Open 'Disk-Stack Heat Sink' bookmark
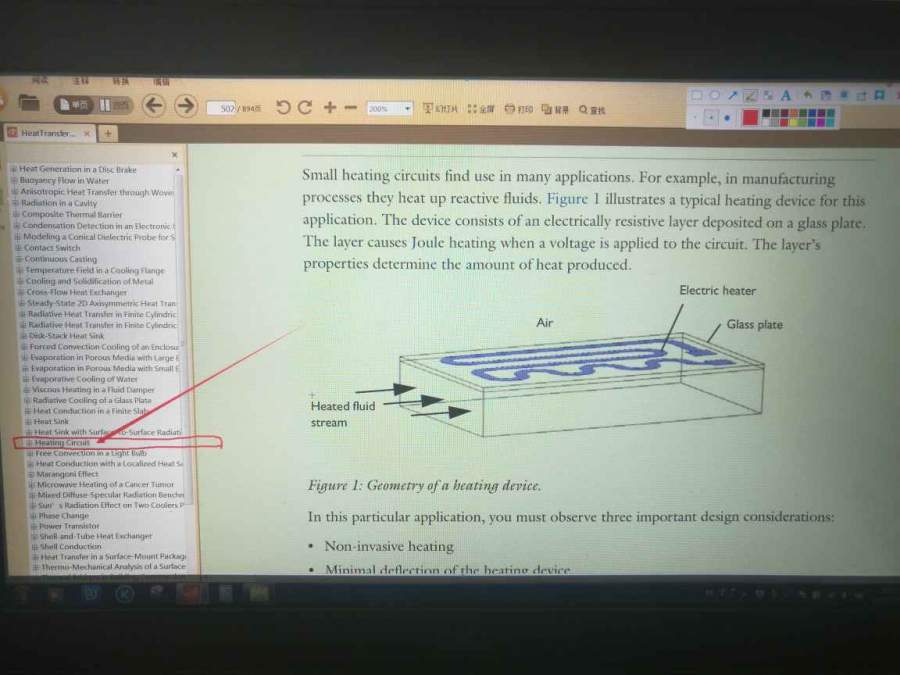 click(67, 335)
